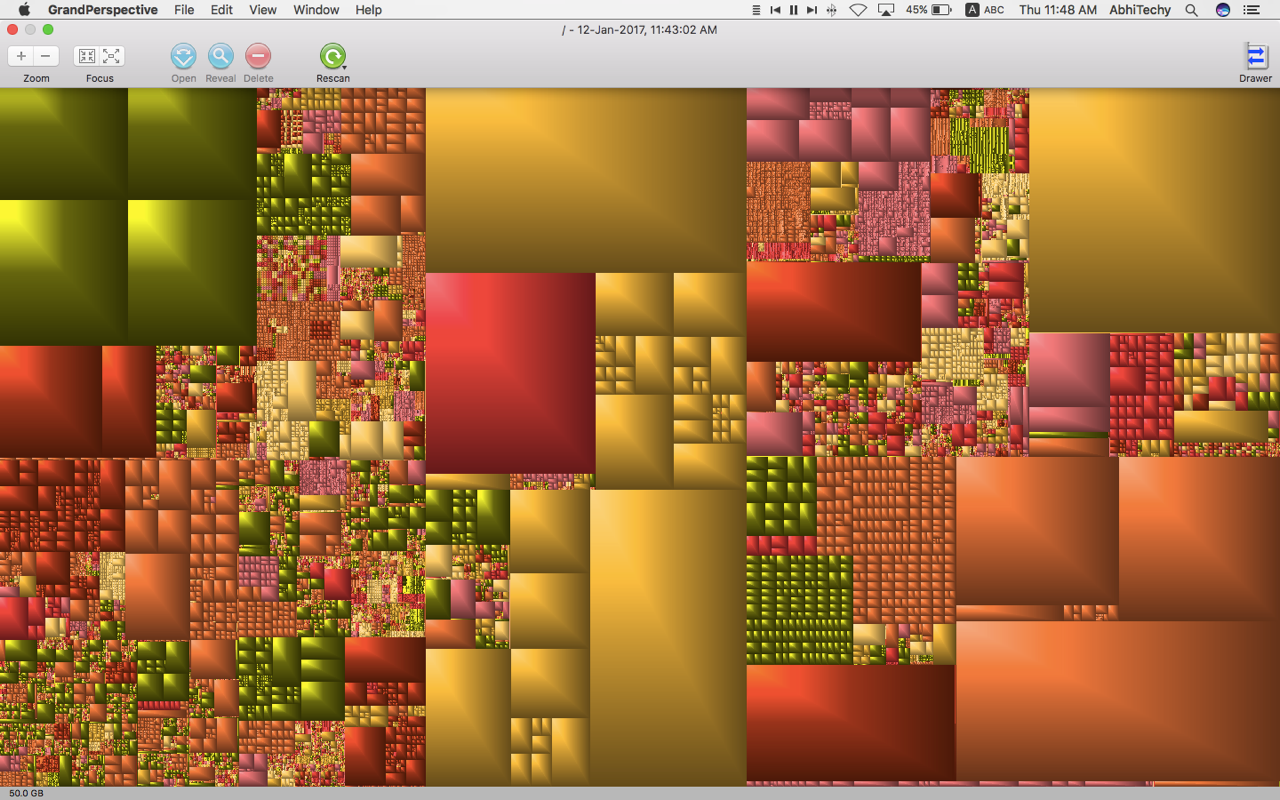The width and height of the screenshot is (1280, 800).
Task: Open the View menu
Action: [x=263, y=10]
